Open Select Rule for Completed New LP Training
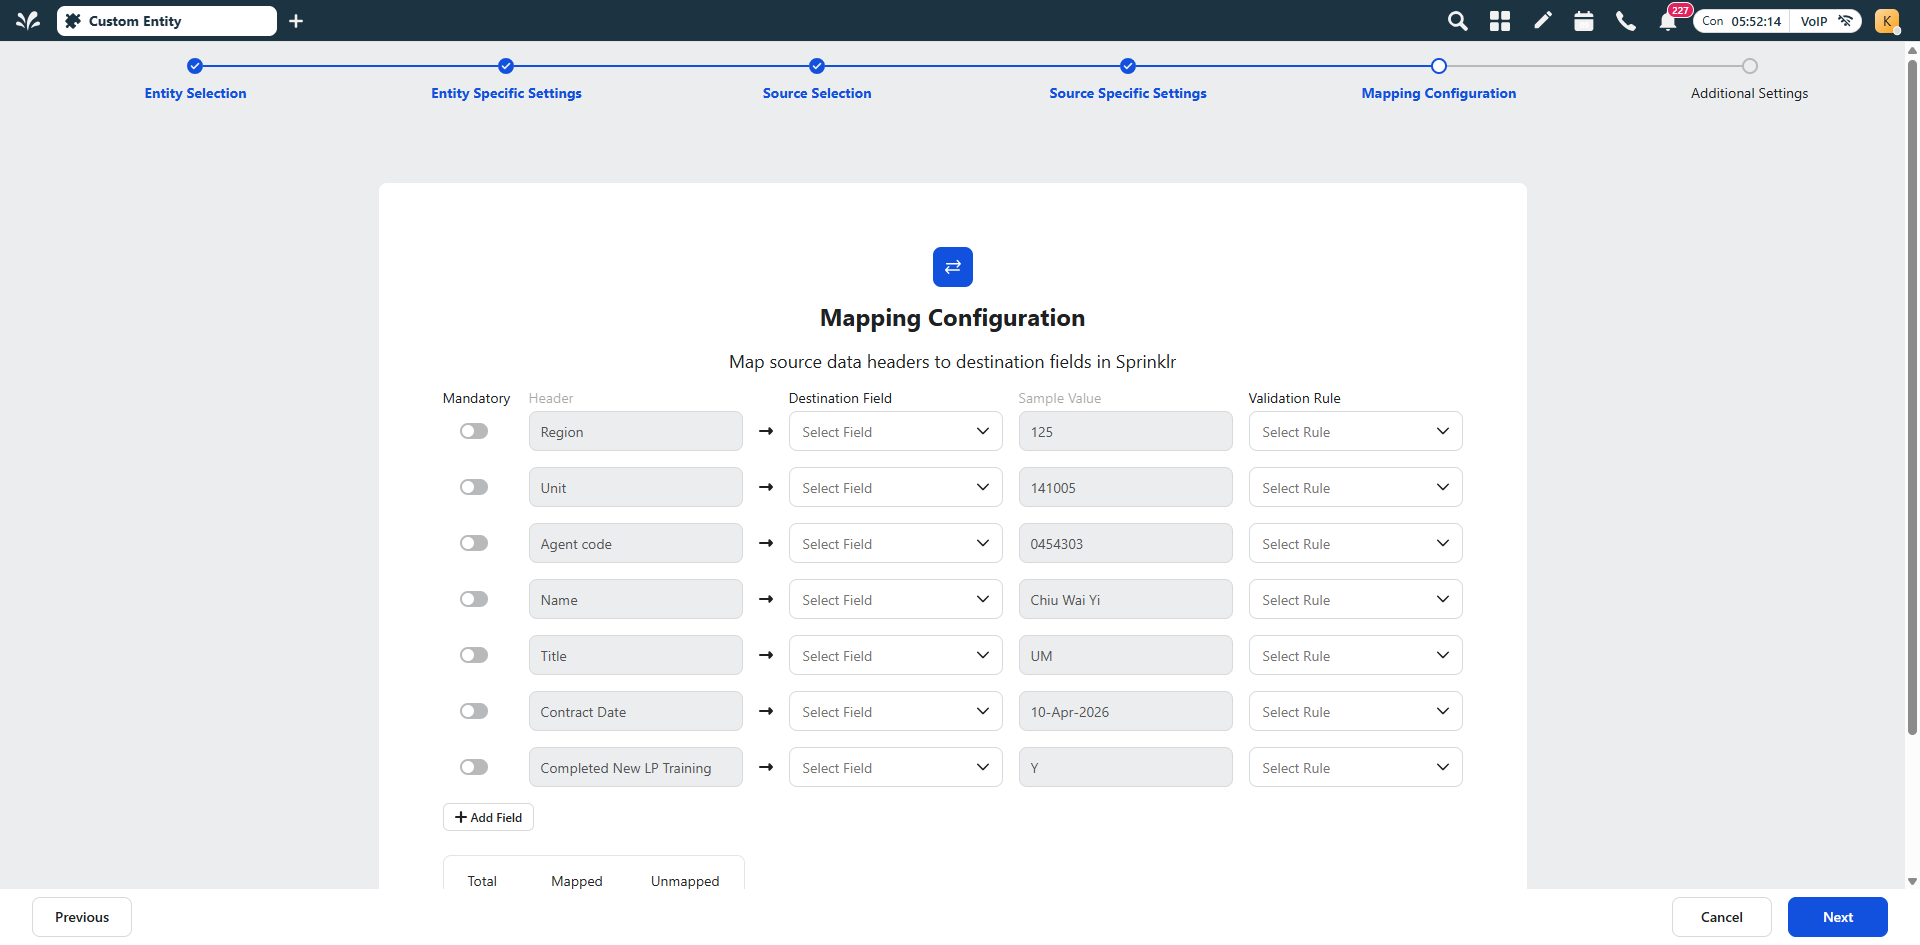Image resolution: width=1920 pixels, height=945 pixels. click(1356, 767)
